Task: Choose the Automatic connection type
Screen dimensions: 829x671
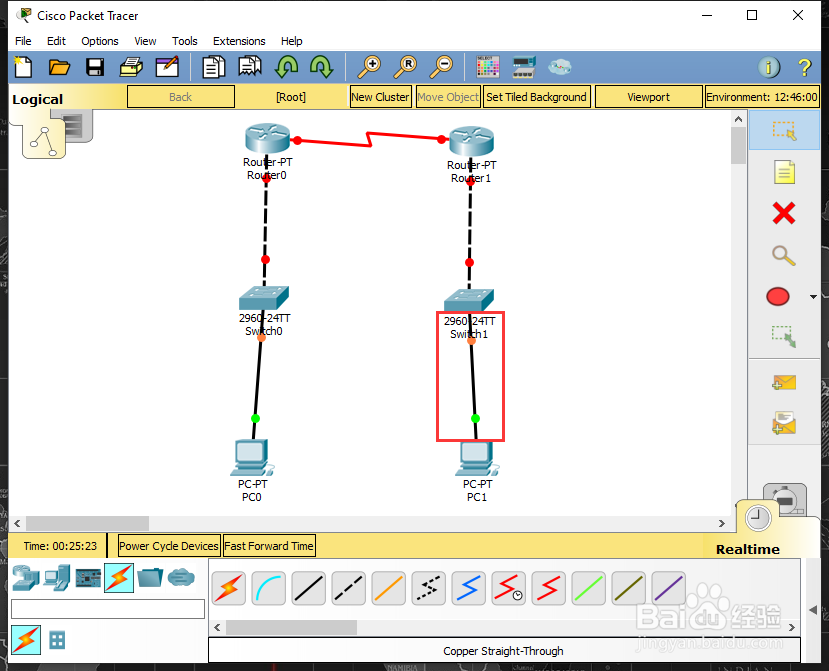Action: (x=228, y=588)
